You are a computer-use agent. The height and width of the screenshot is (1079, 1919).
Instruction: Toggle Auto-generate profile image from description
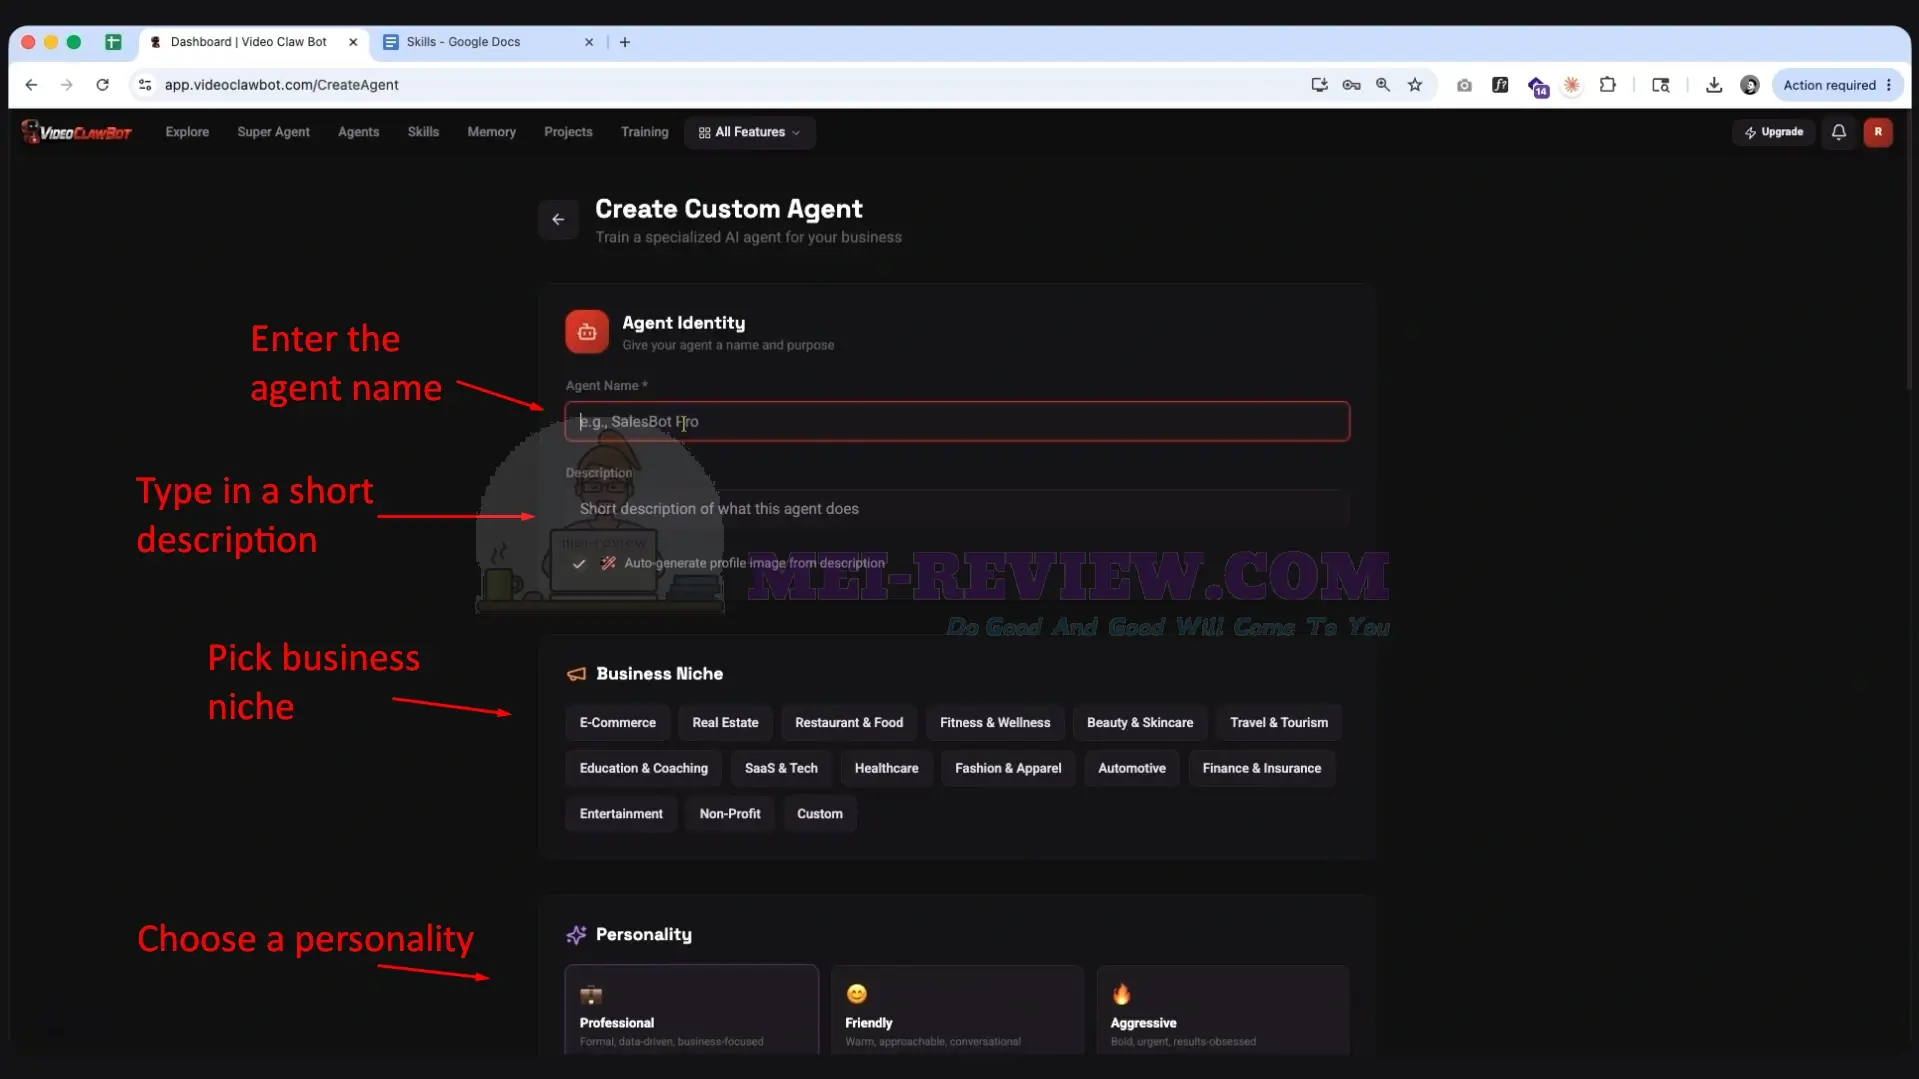click(579, 564)
